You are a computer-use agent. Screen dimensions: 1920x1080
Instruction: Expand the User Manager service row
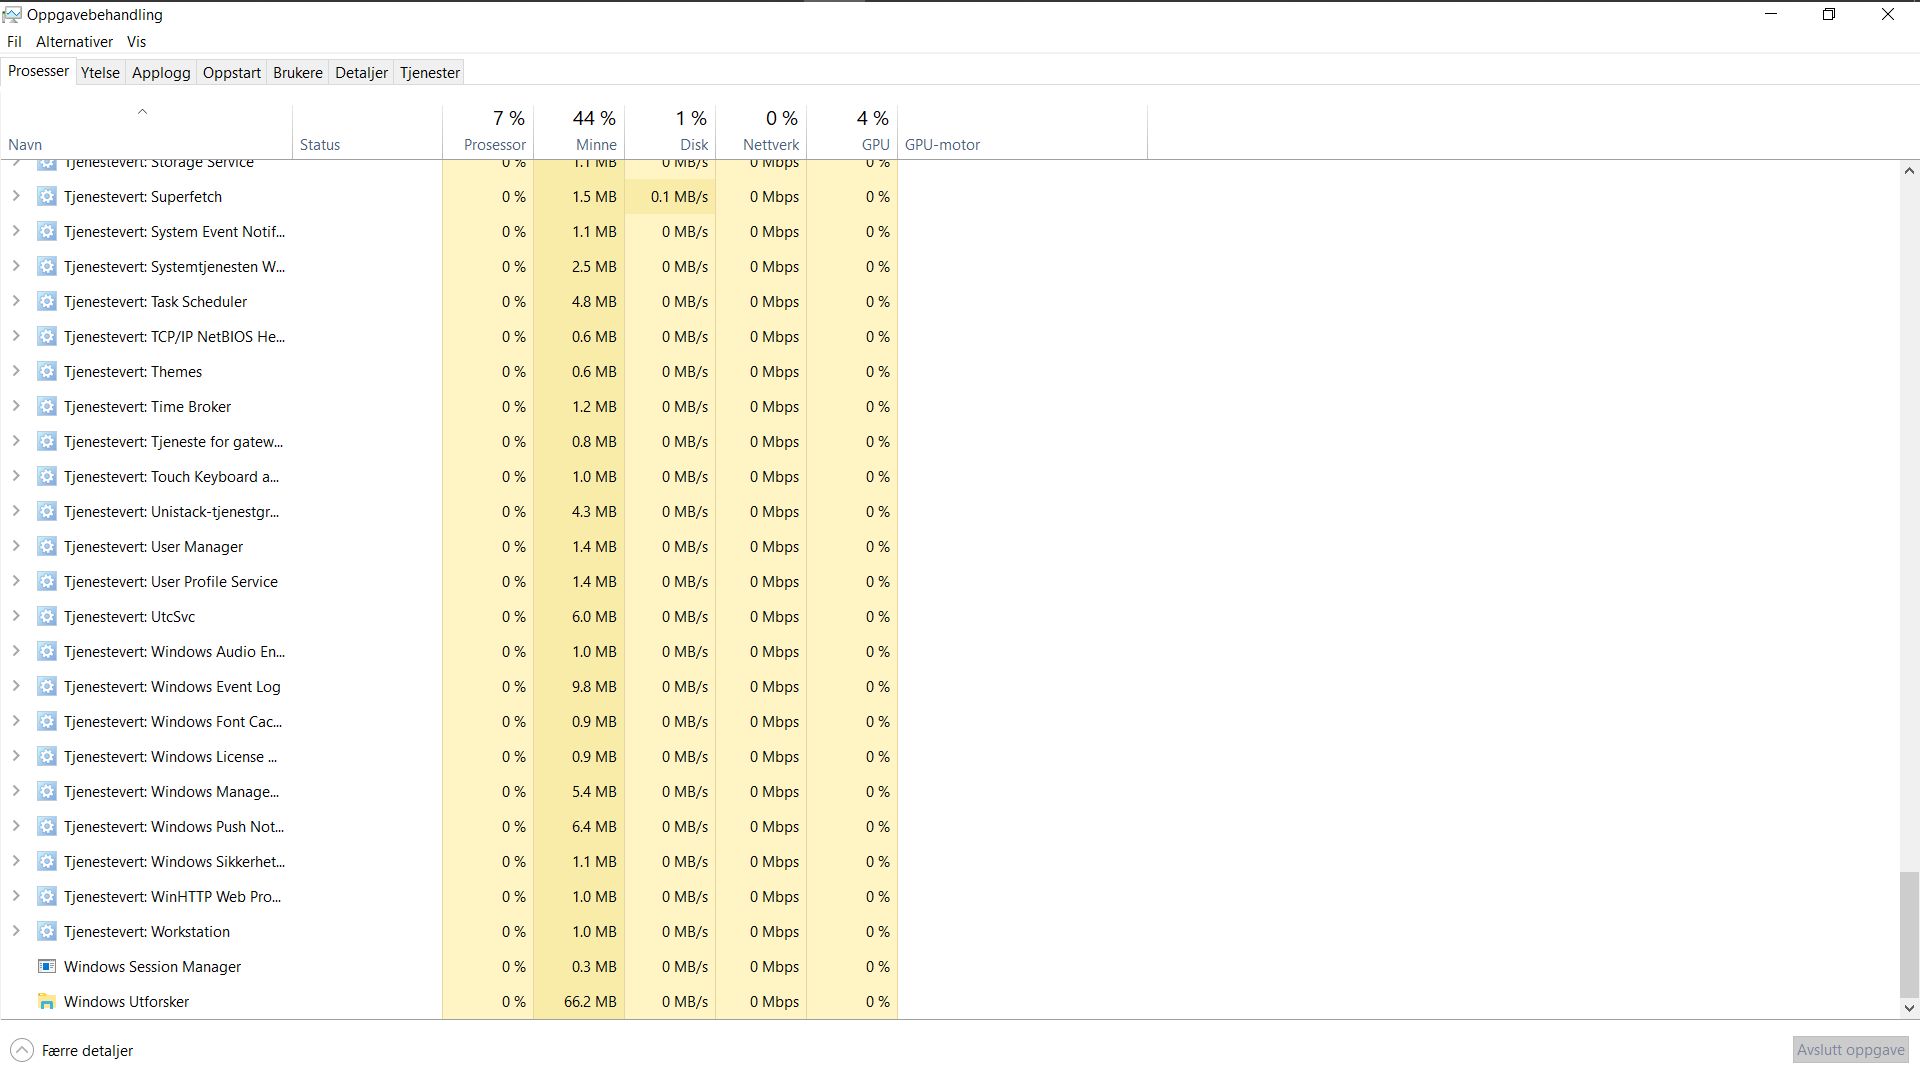tap(16, 547)
